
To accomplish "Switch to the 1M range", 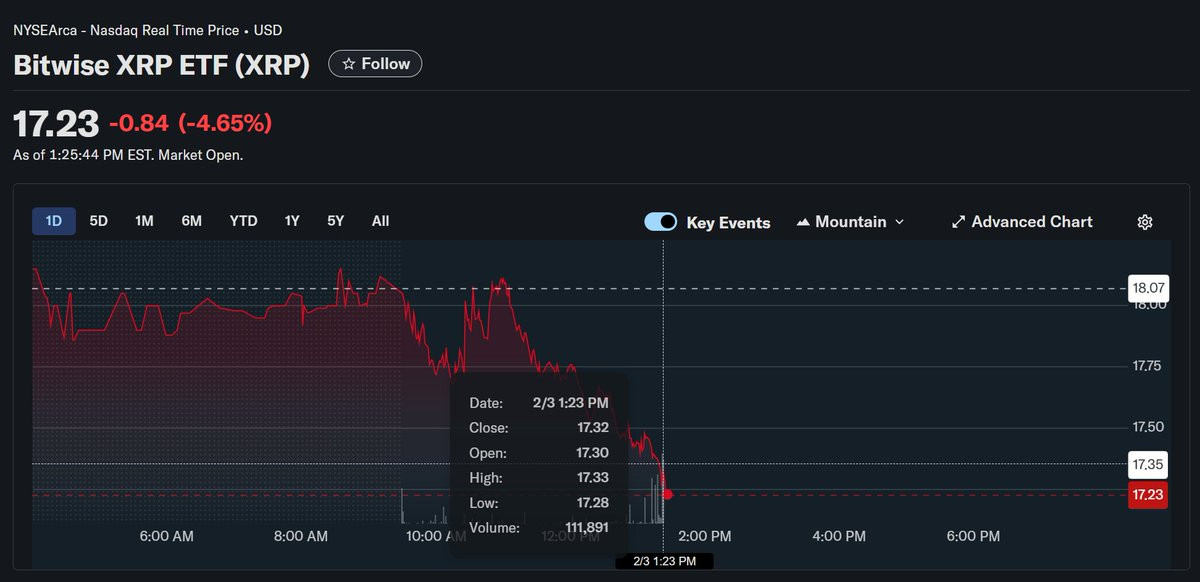I will (x=144, y=221).
